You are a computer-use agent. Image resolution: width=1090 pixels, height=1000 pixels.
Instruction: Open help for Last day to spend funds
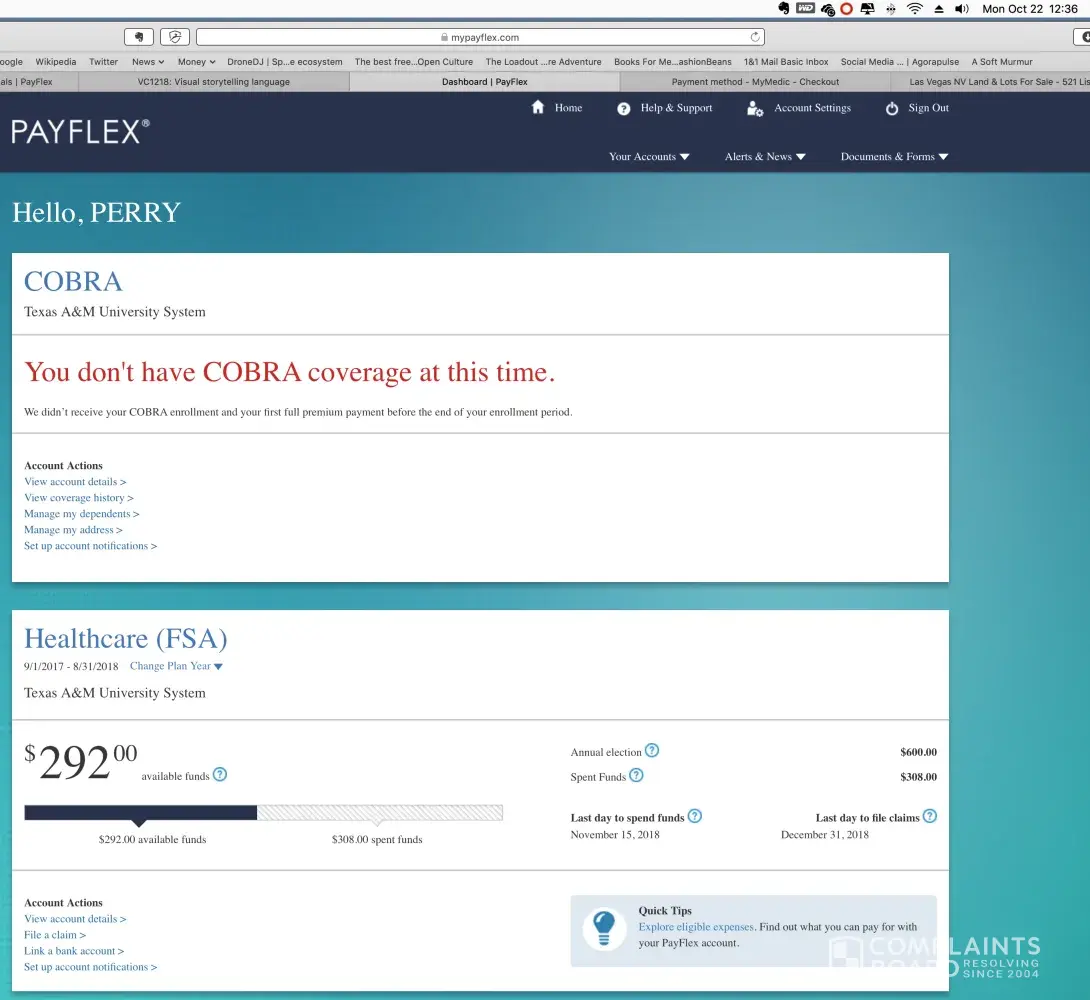point(694,816)
